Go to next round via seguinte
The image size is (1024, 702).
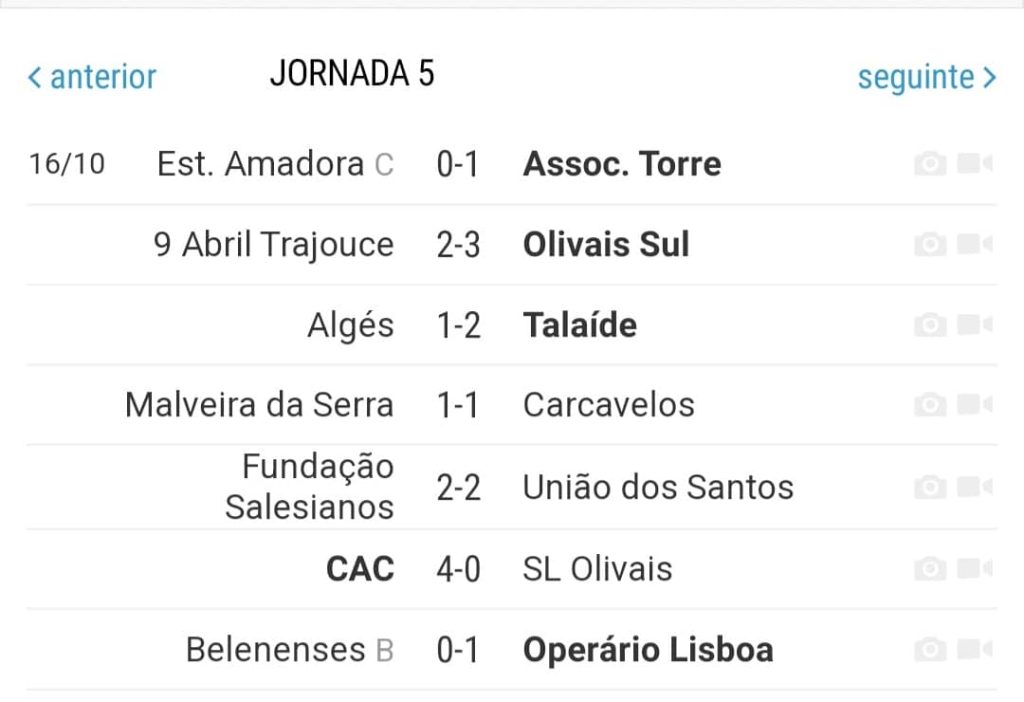point(927,78)
